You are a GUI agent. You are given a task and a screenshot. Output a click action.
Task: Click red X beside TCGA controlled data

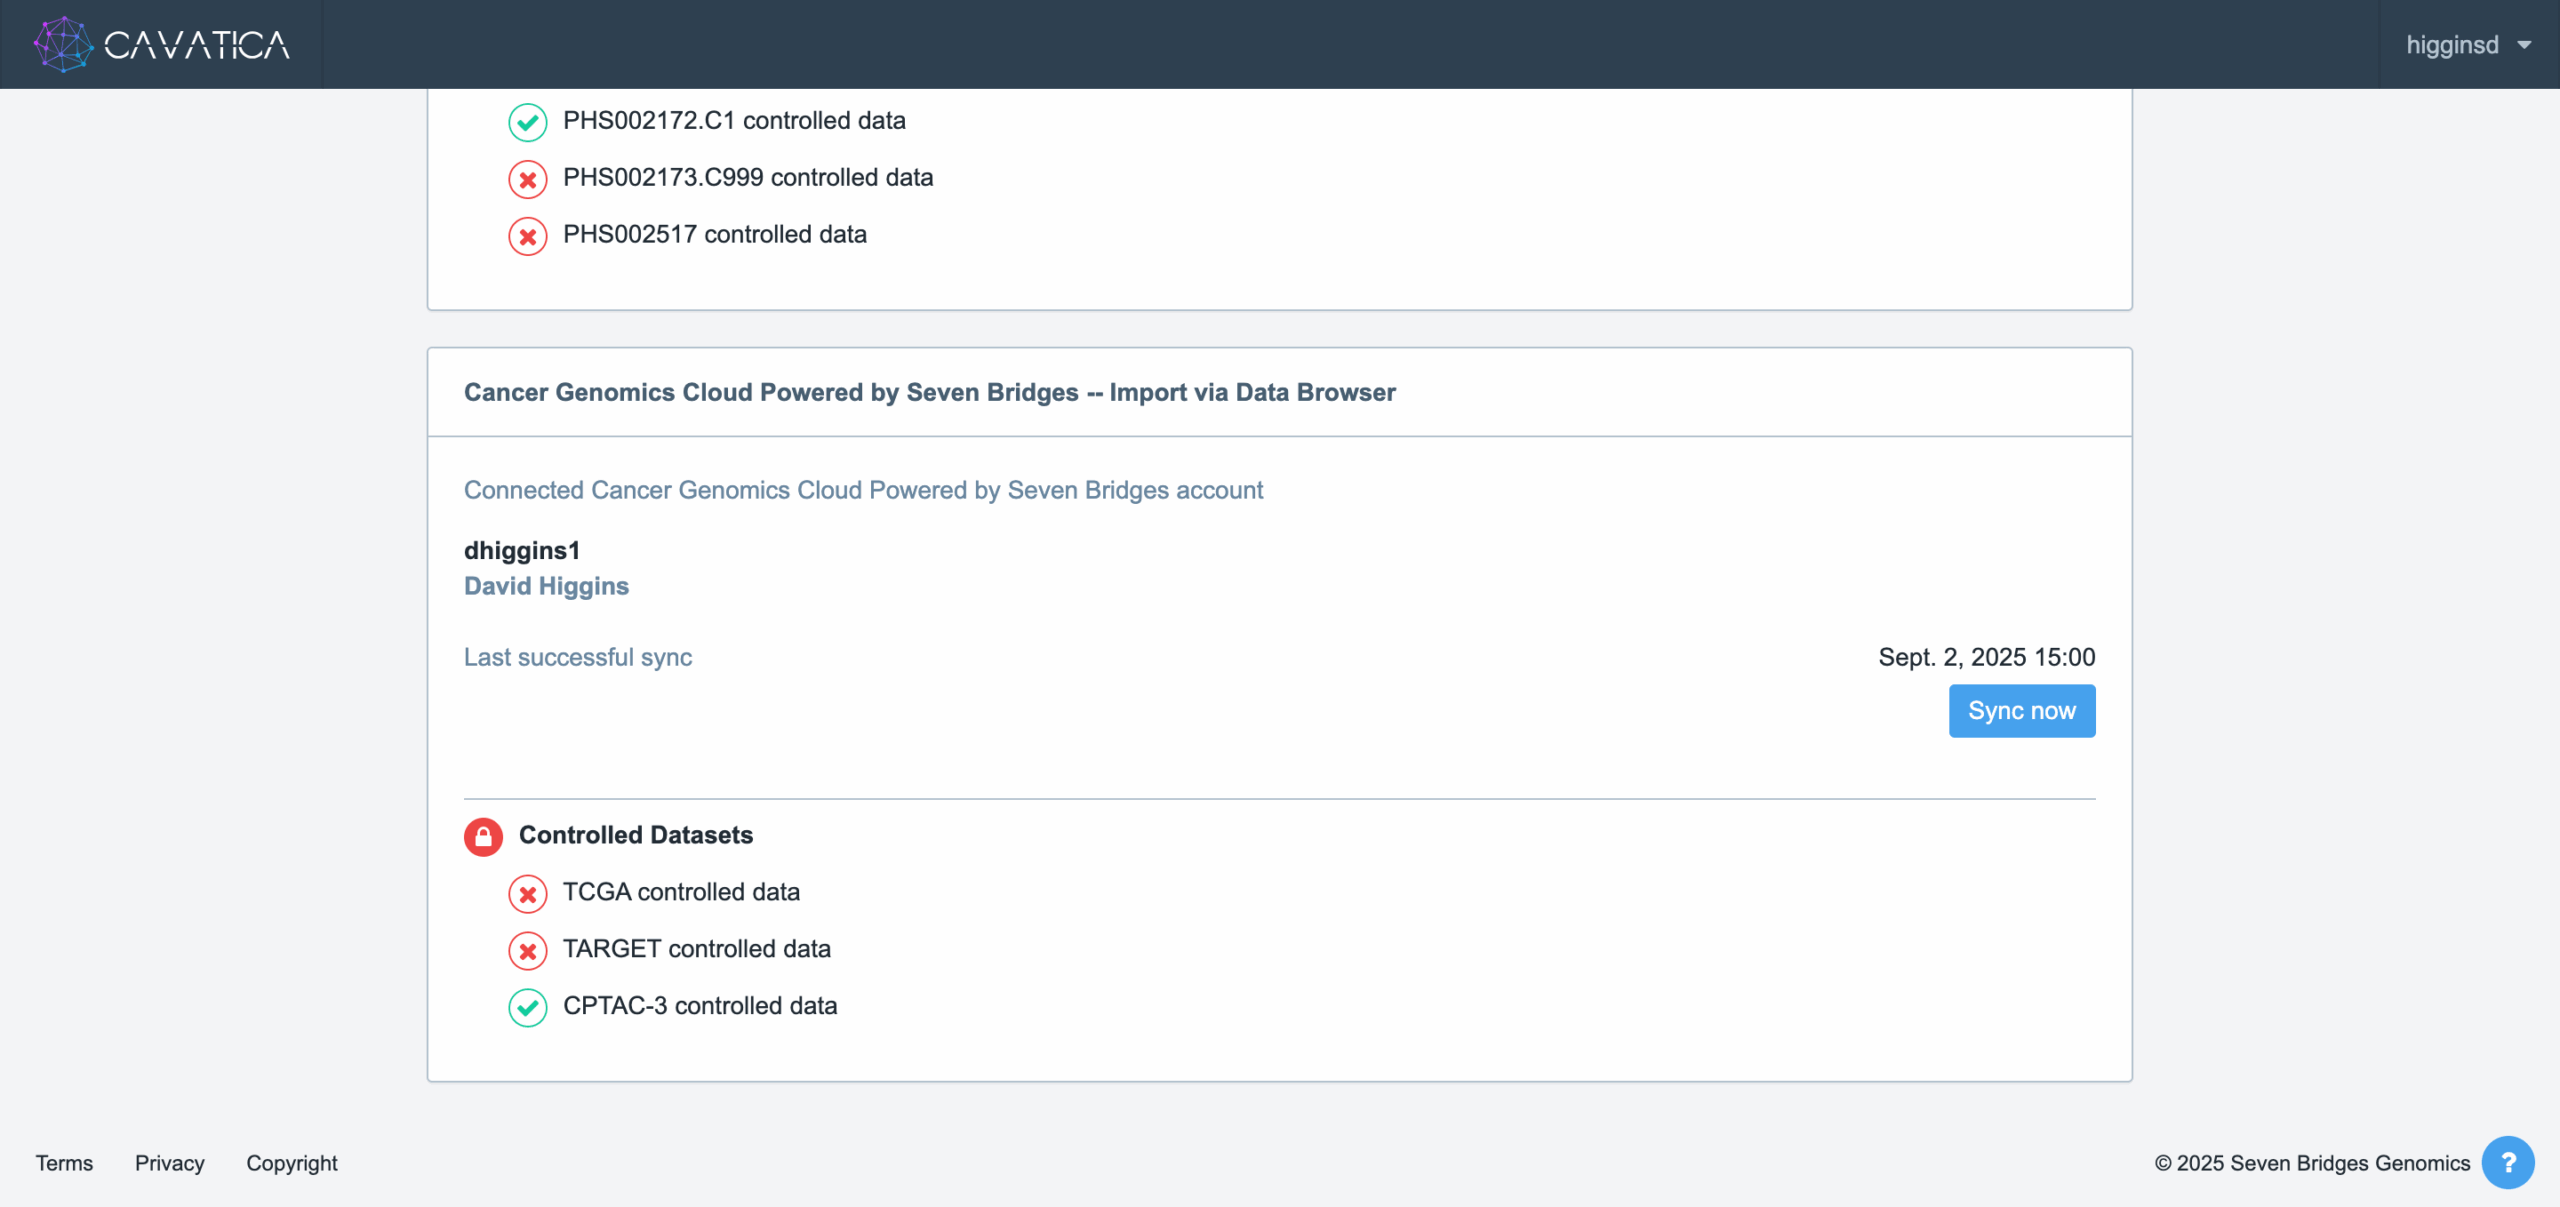(x=527, y=893)
